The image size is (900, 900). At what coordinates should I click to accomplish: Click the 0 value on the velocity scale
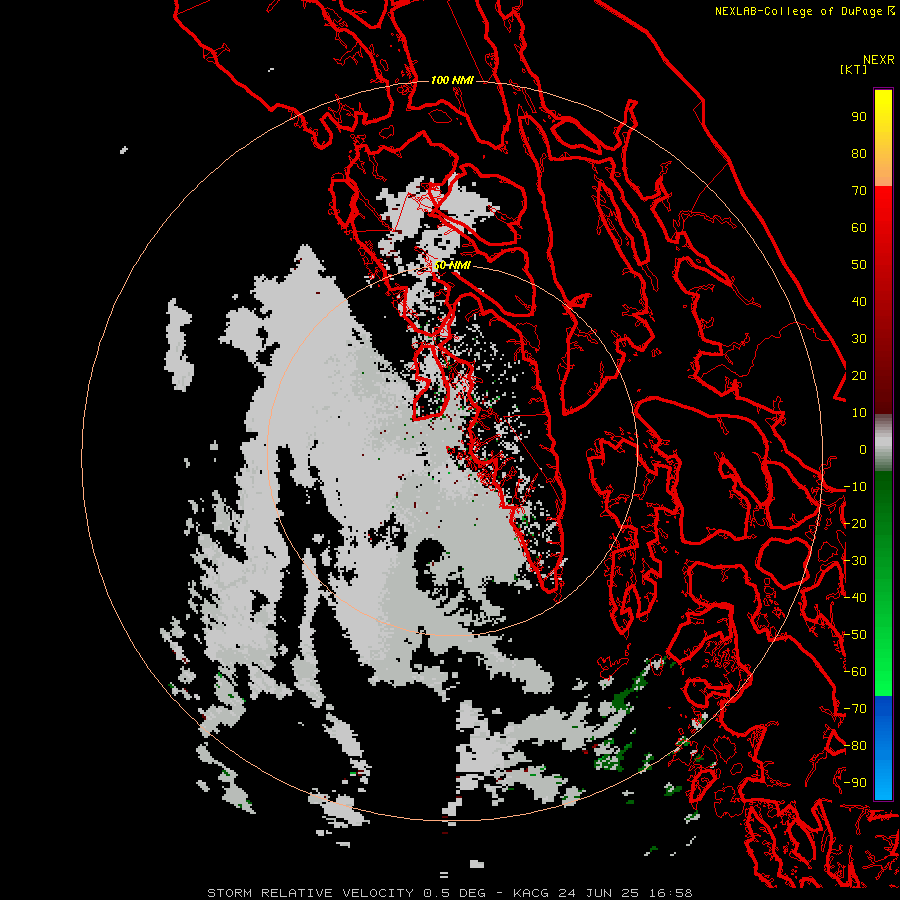point(863,449)
